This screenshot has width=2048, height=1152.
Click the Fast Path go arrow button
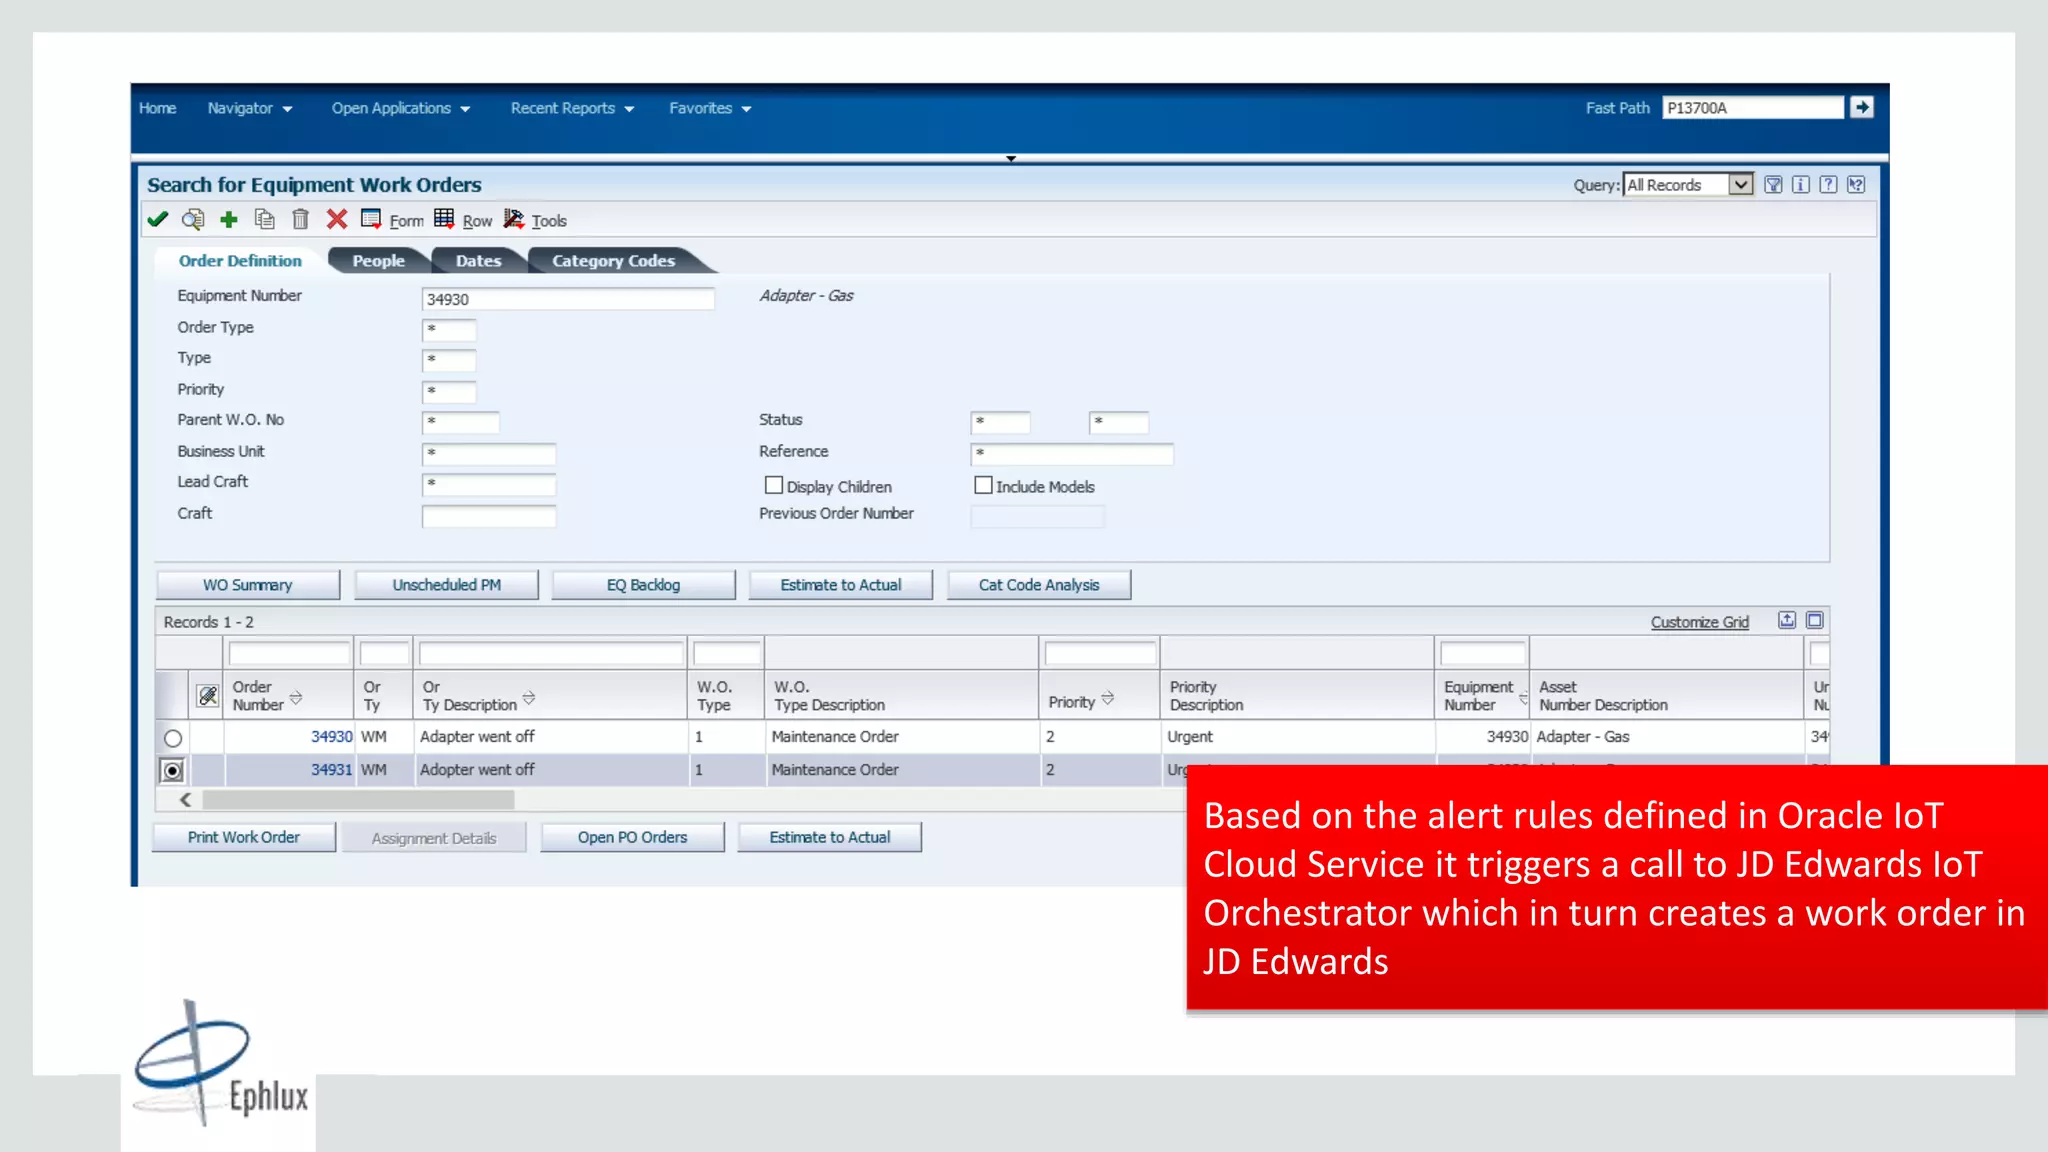(x=1861, y=107)
